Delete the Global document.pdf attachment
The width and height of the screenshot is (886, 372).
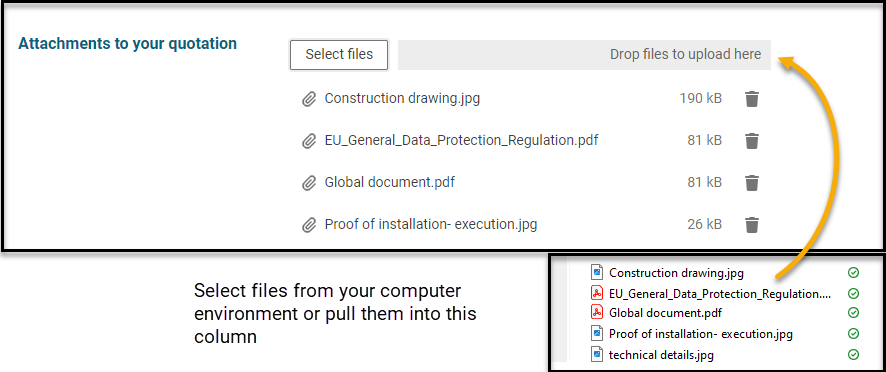[x=752, y=183]
